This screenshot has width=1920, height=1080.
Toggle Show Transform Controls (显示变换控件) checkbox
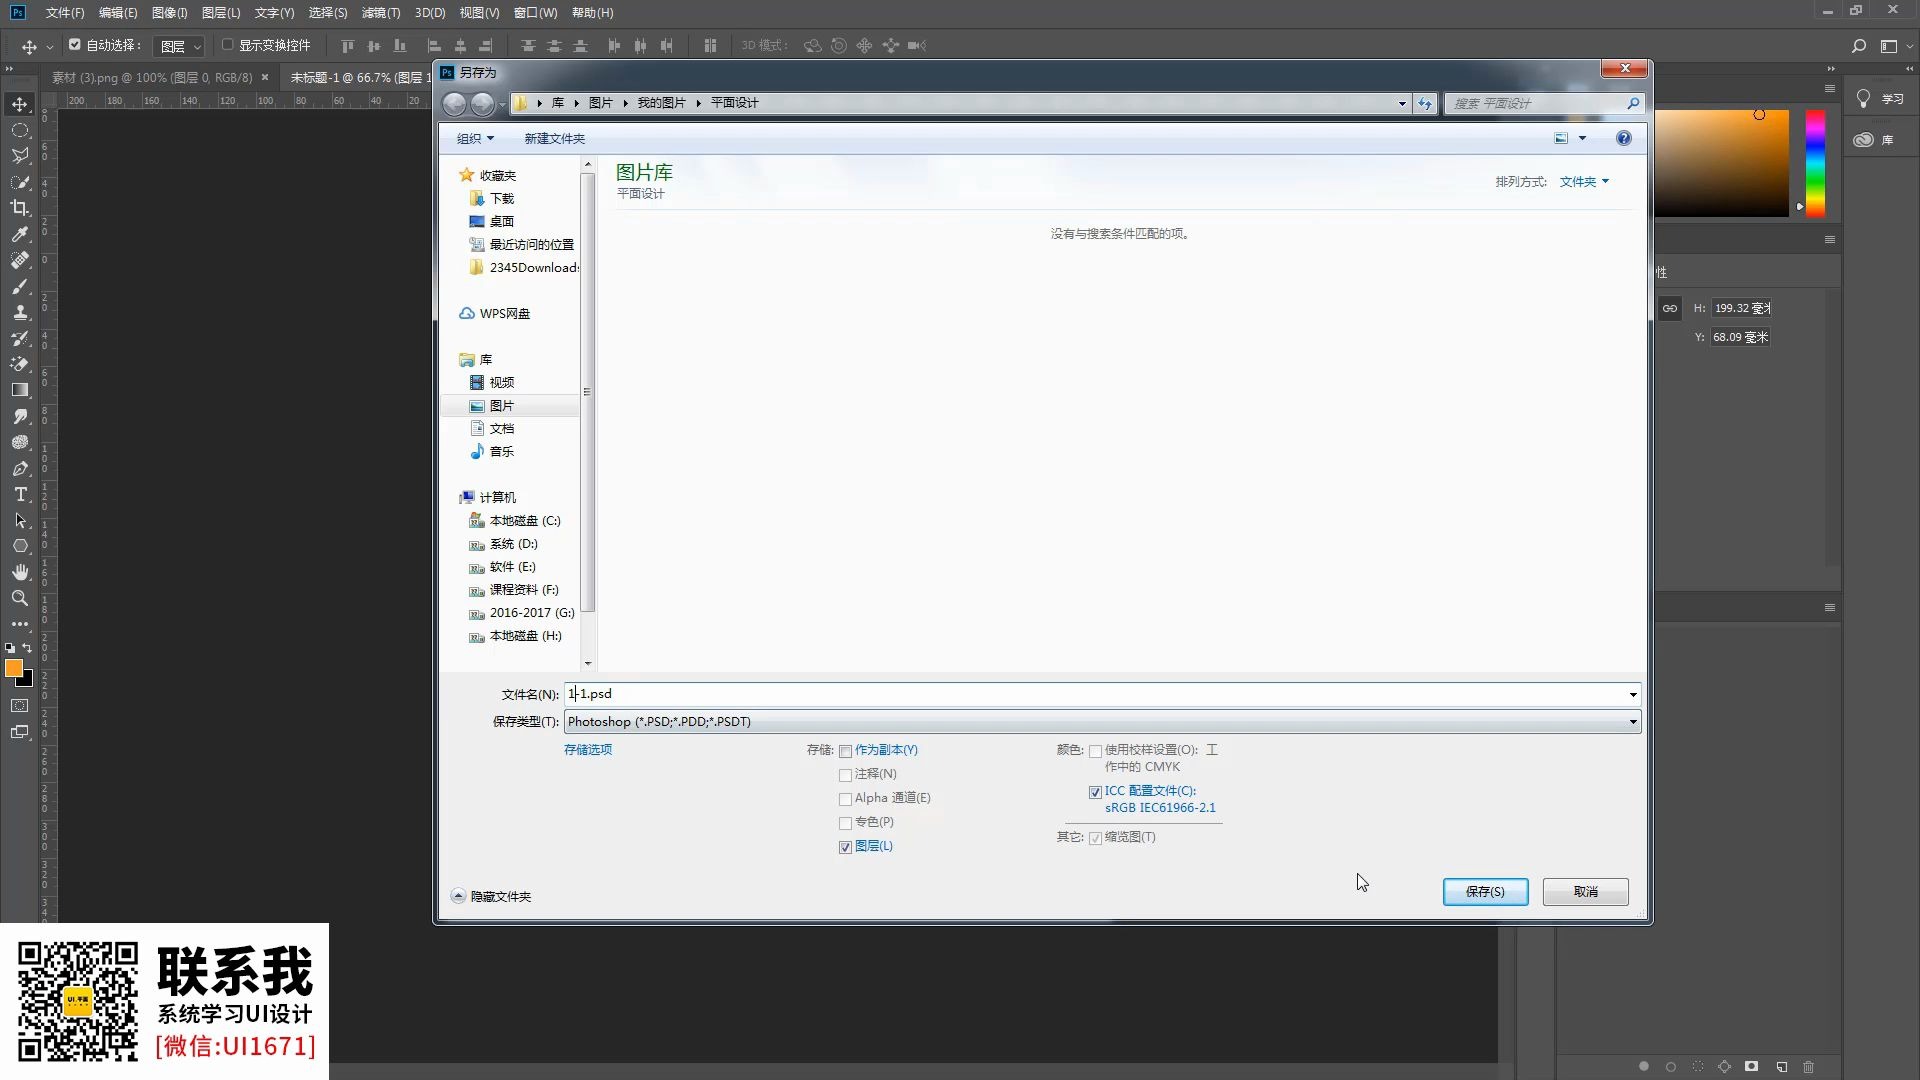pos(227,45)
